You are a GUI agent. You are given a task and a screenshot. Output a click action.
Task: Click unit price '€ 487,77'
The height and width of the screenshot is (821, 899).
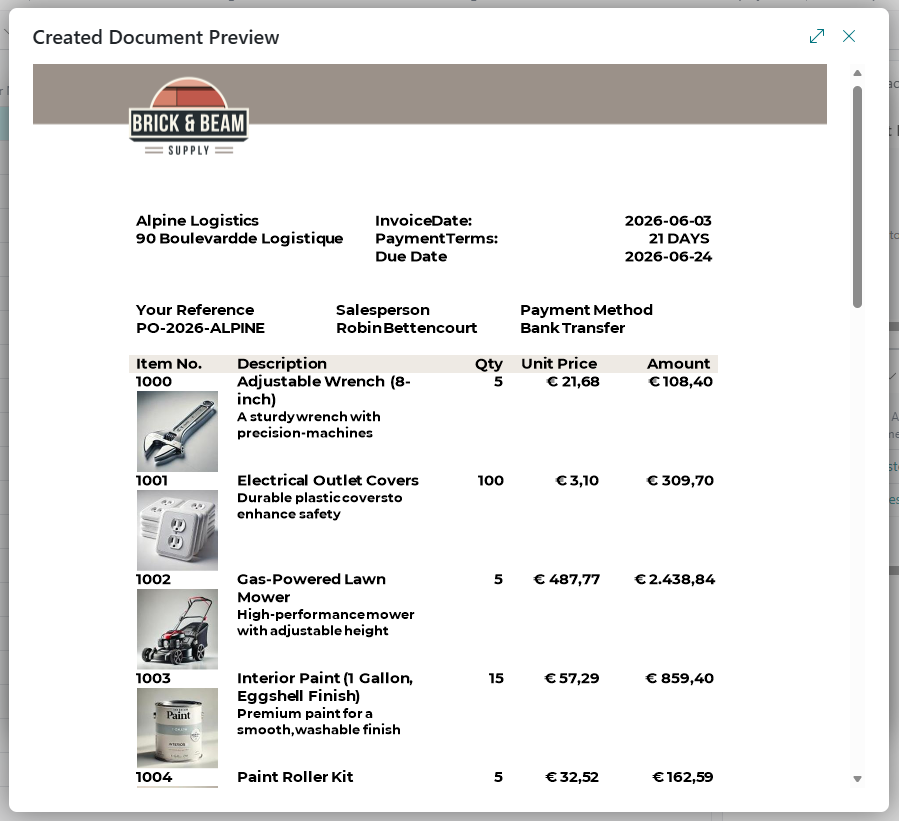[566, 579]
